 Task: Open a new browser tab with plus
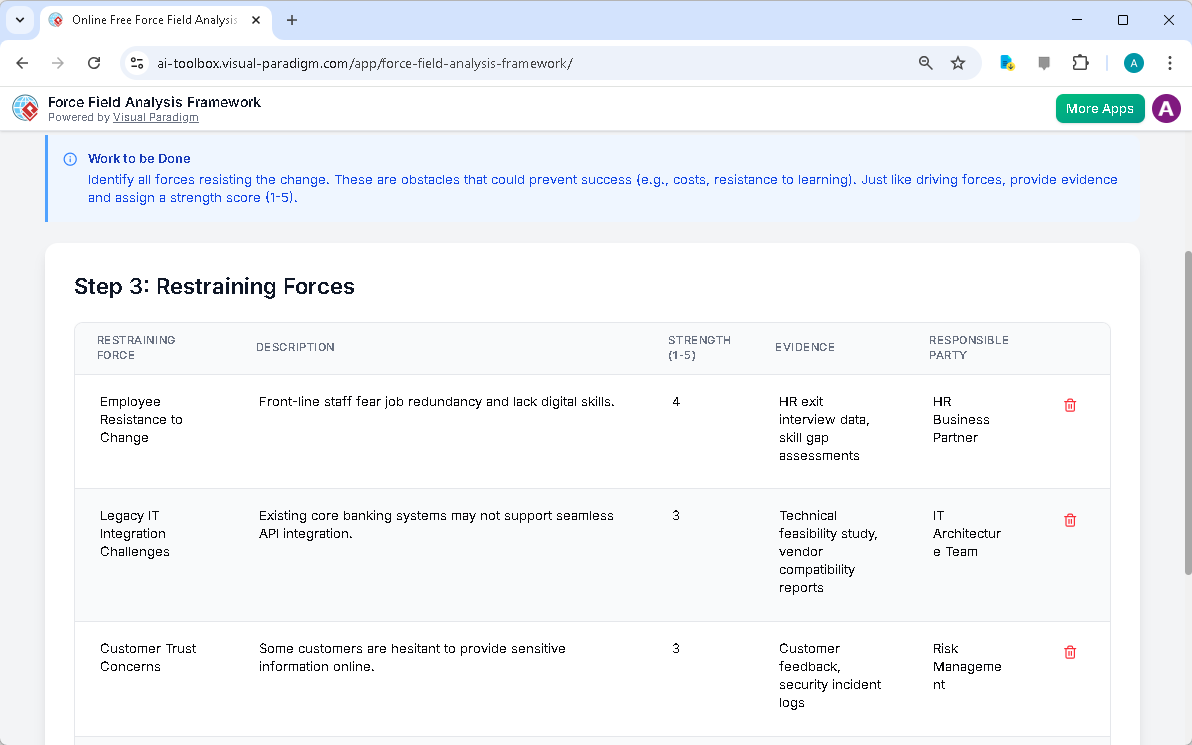290,20
